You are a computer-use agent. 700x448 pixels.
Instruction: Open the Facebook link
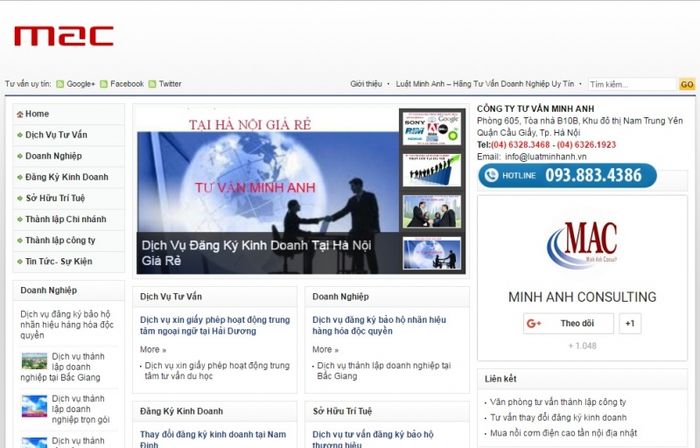tap(127, 84)
